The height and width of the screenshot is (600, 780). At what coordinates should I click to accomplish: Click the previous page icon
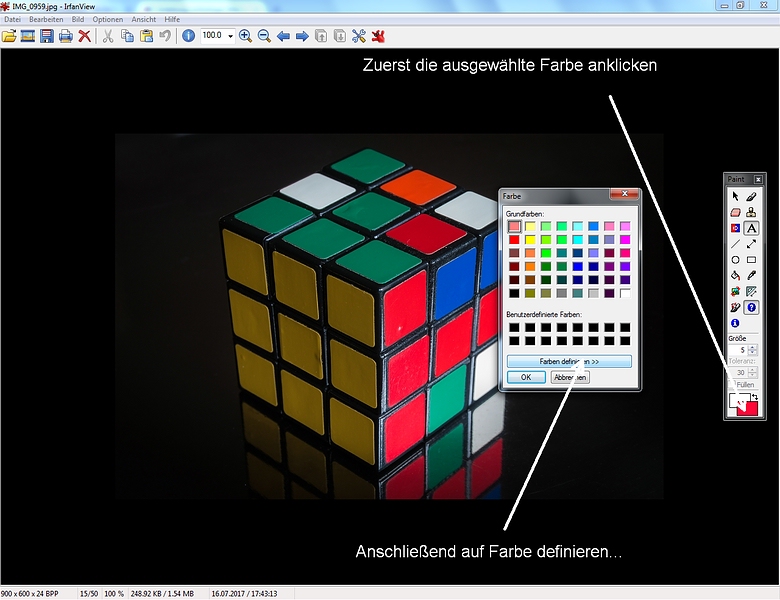(x=321, y=36)
